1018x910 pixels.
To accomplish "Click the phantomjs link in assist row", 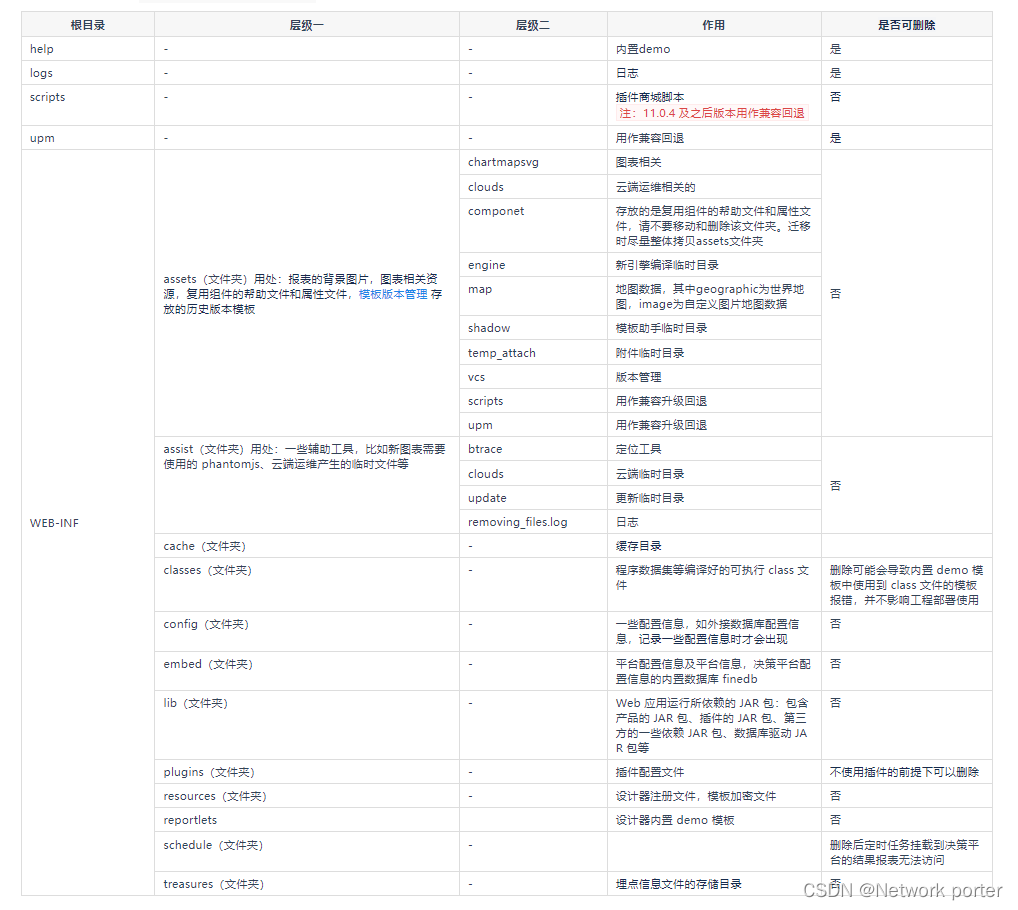I will coord(232,463).
